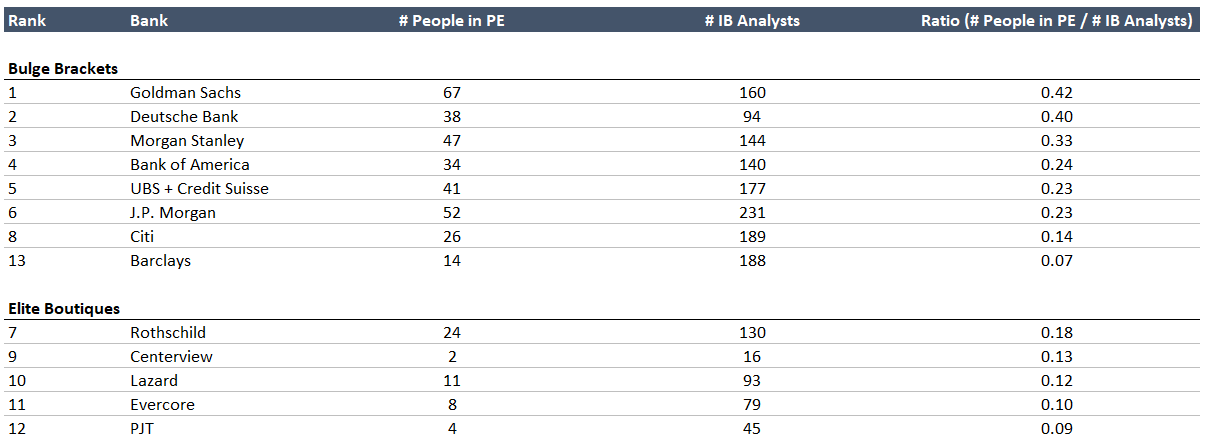
Task: Select the Centerview cell
Action: click(171, 357)
